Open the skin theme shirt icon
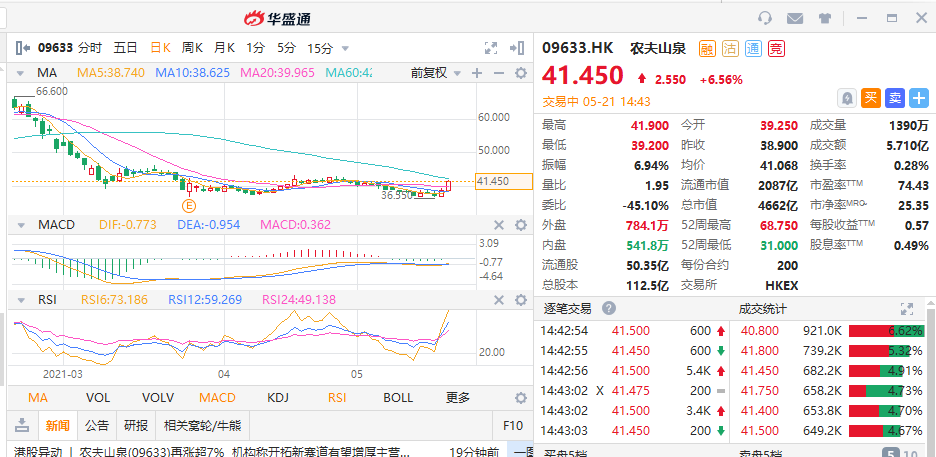The image size is (936, 457). pyautogui.click(x=825, y=18)
